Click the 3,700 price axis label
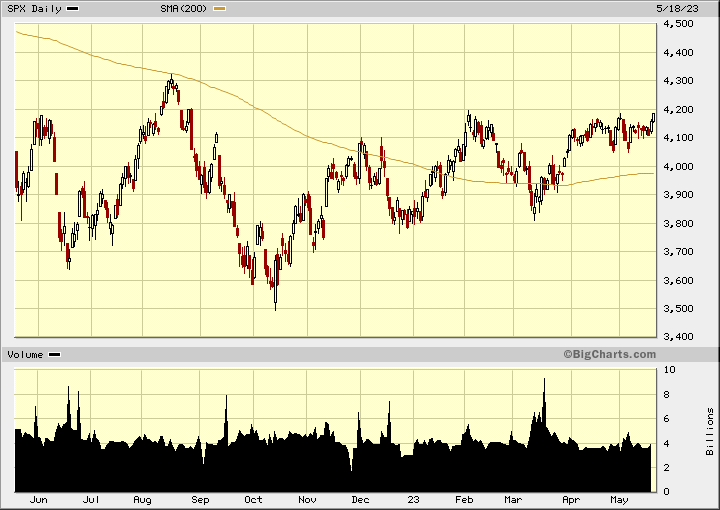 (678, 252)
